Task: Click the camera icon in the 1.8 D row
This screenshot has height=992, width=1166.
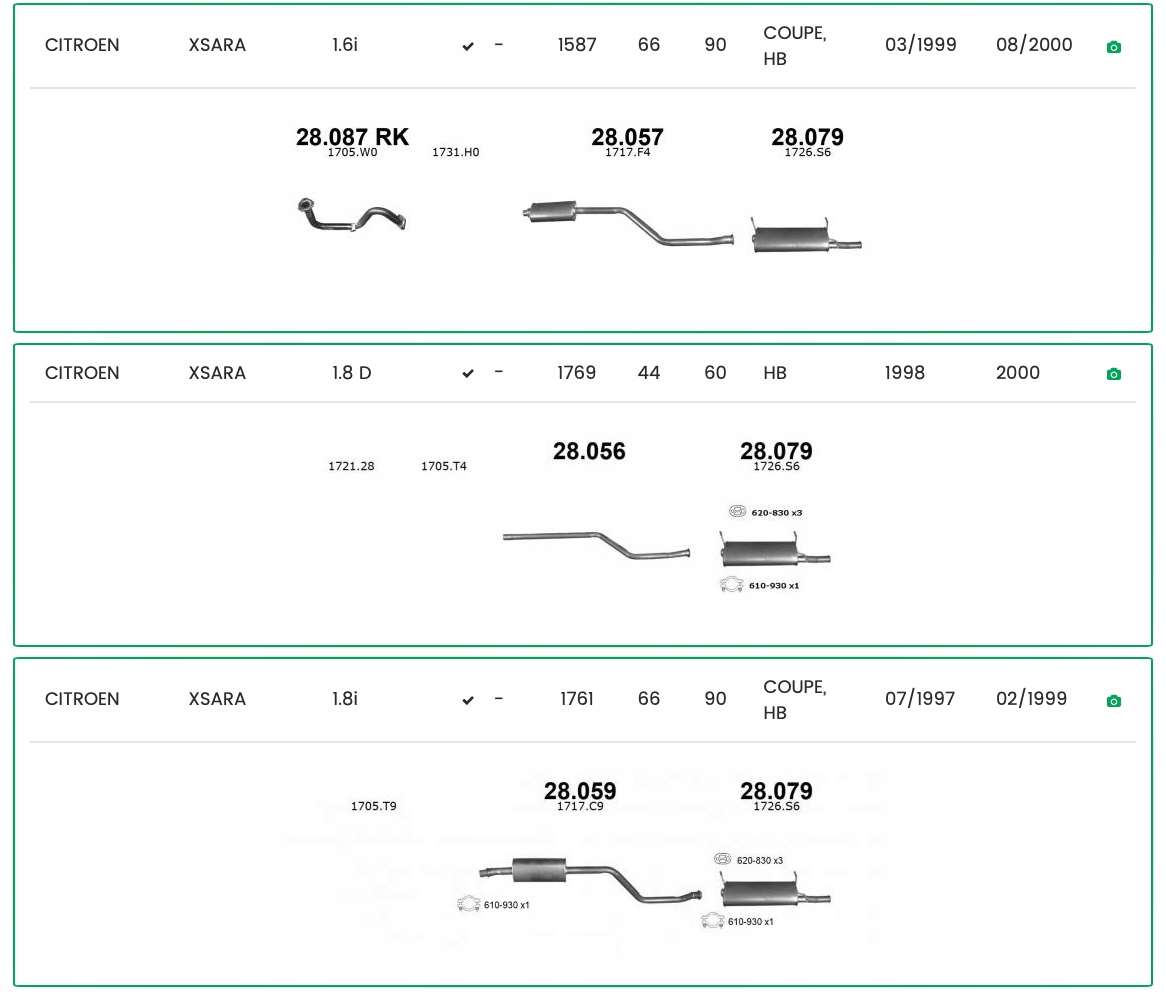Action: [x=1113, y=374]
